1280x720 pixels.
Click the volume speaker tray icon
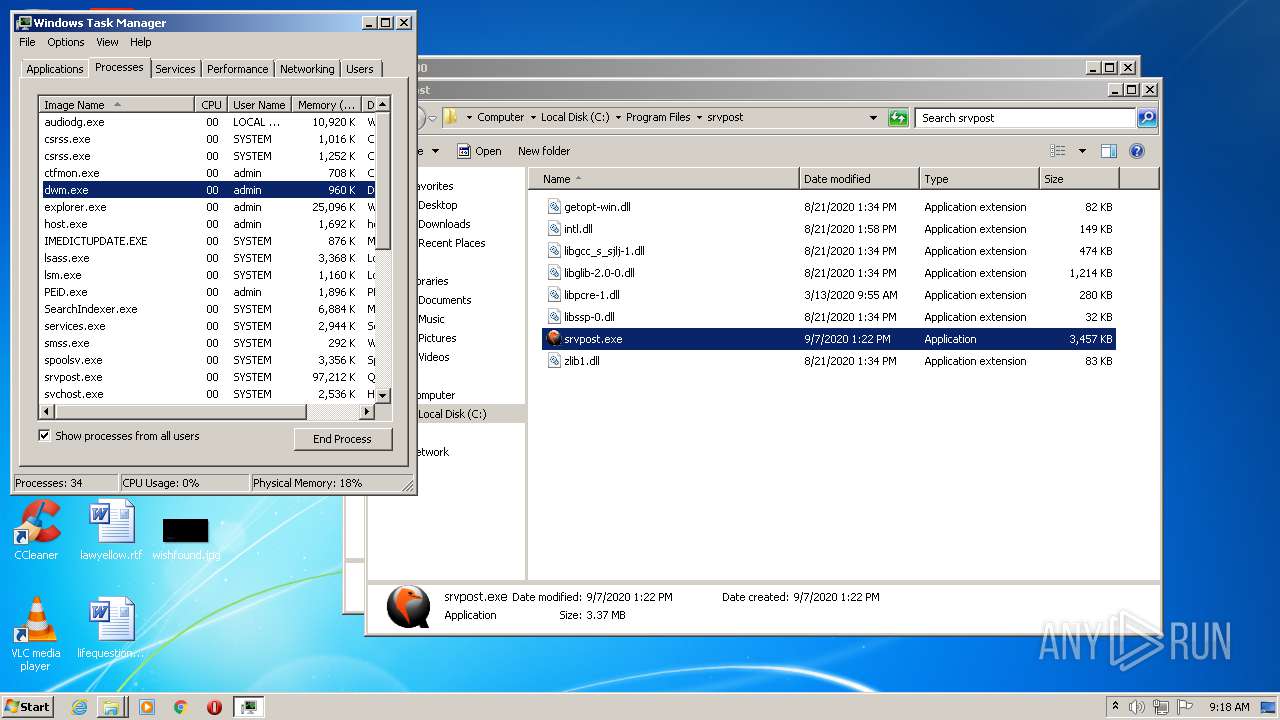[x=1137, y=707]
